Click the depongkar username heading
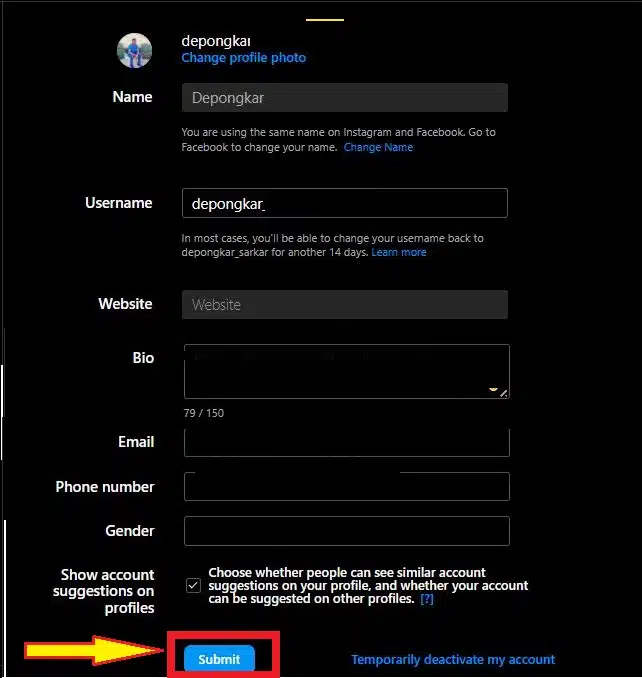 click(216, 41)
